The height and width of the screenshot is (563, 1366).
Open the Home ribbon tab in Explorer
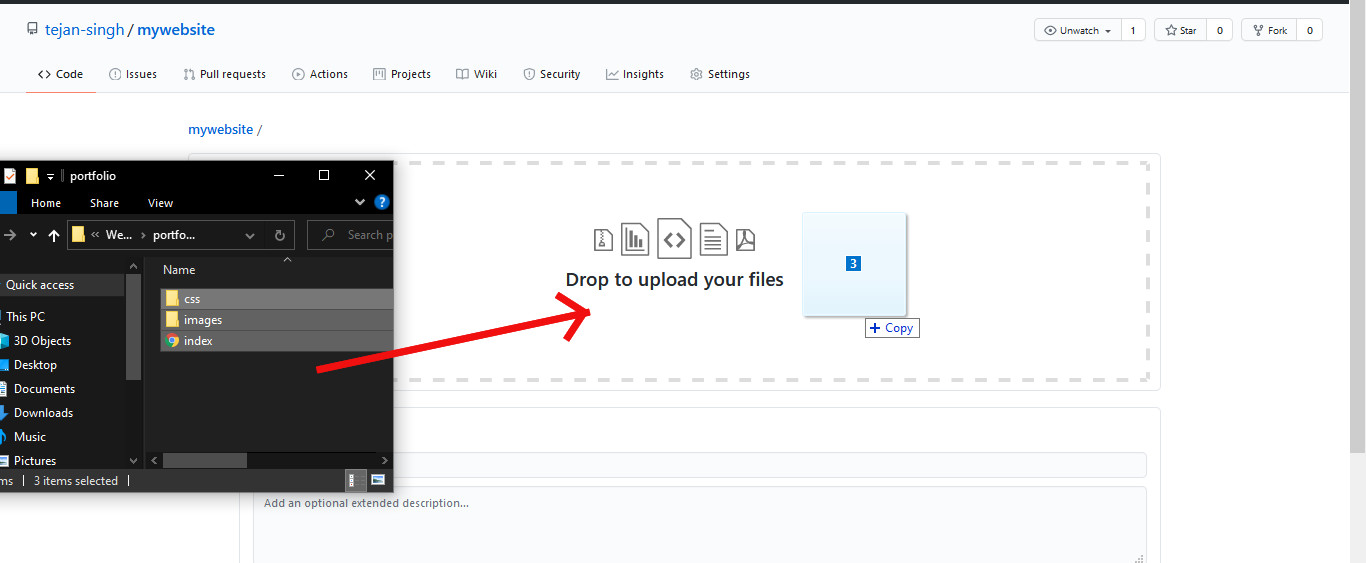pos(46,203)
